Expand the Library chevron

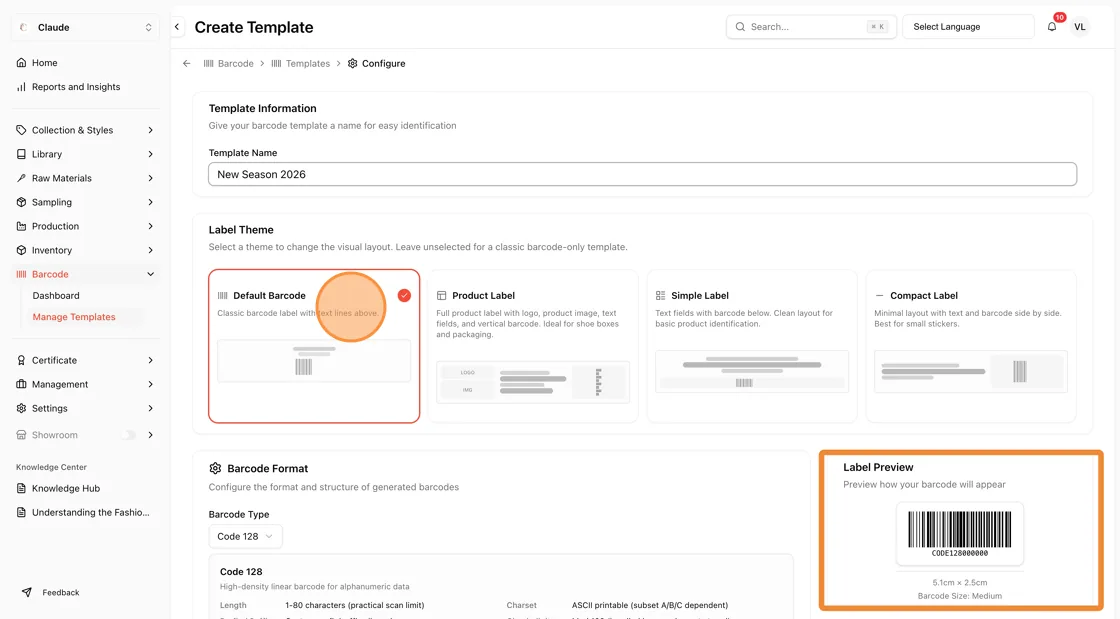pyautogui.click(x=151, y=154)
